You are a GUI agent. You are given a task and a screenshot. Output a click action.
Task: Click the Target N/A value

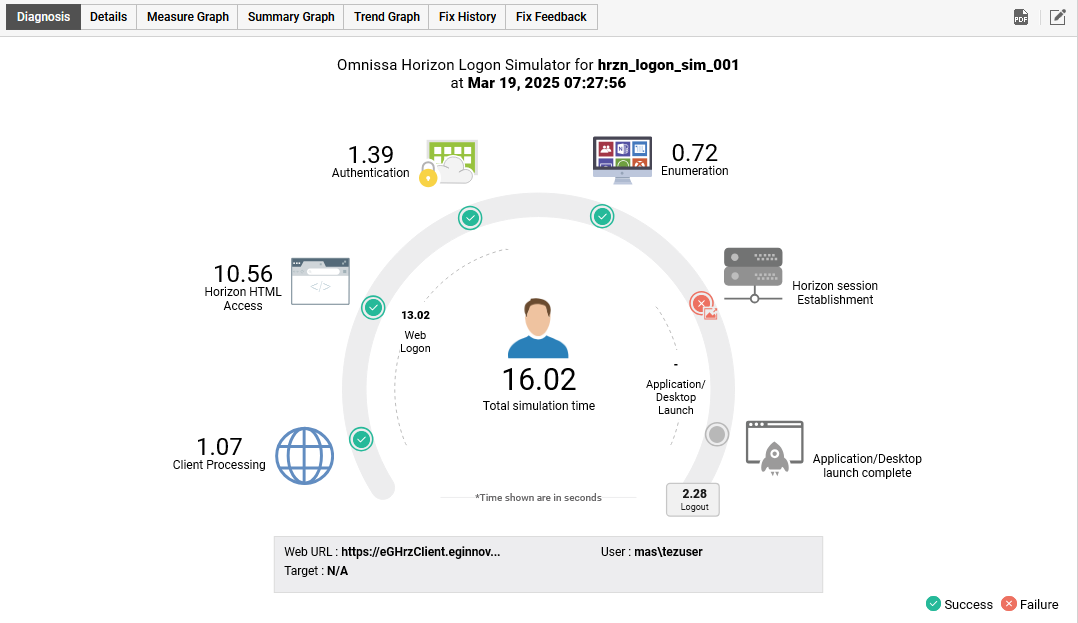coord(338,571)
